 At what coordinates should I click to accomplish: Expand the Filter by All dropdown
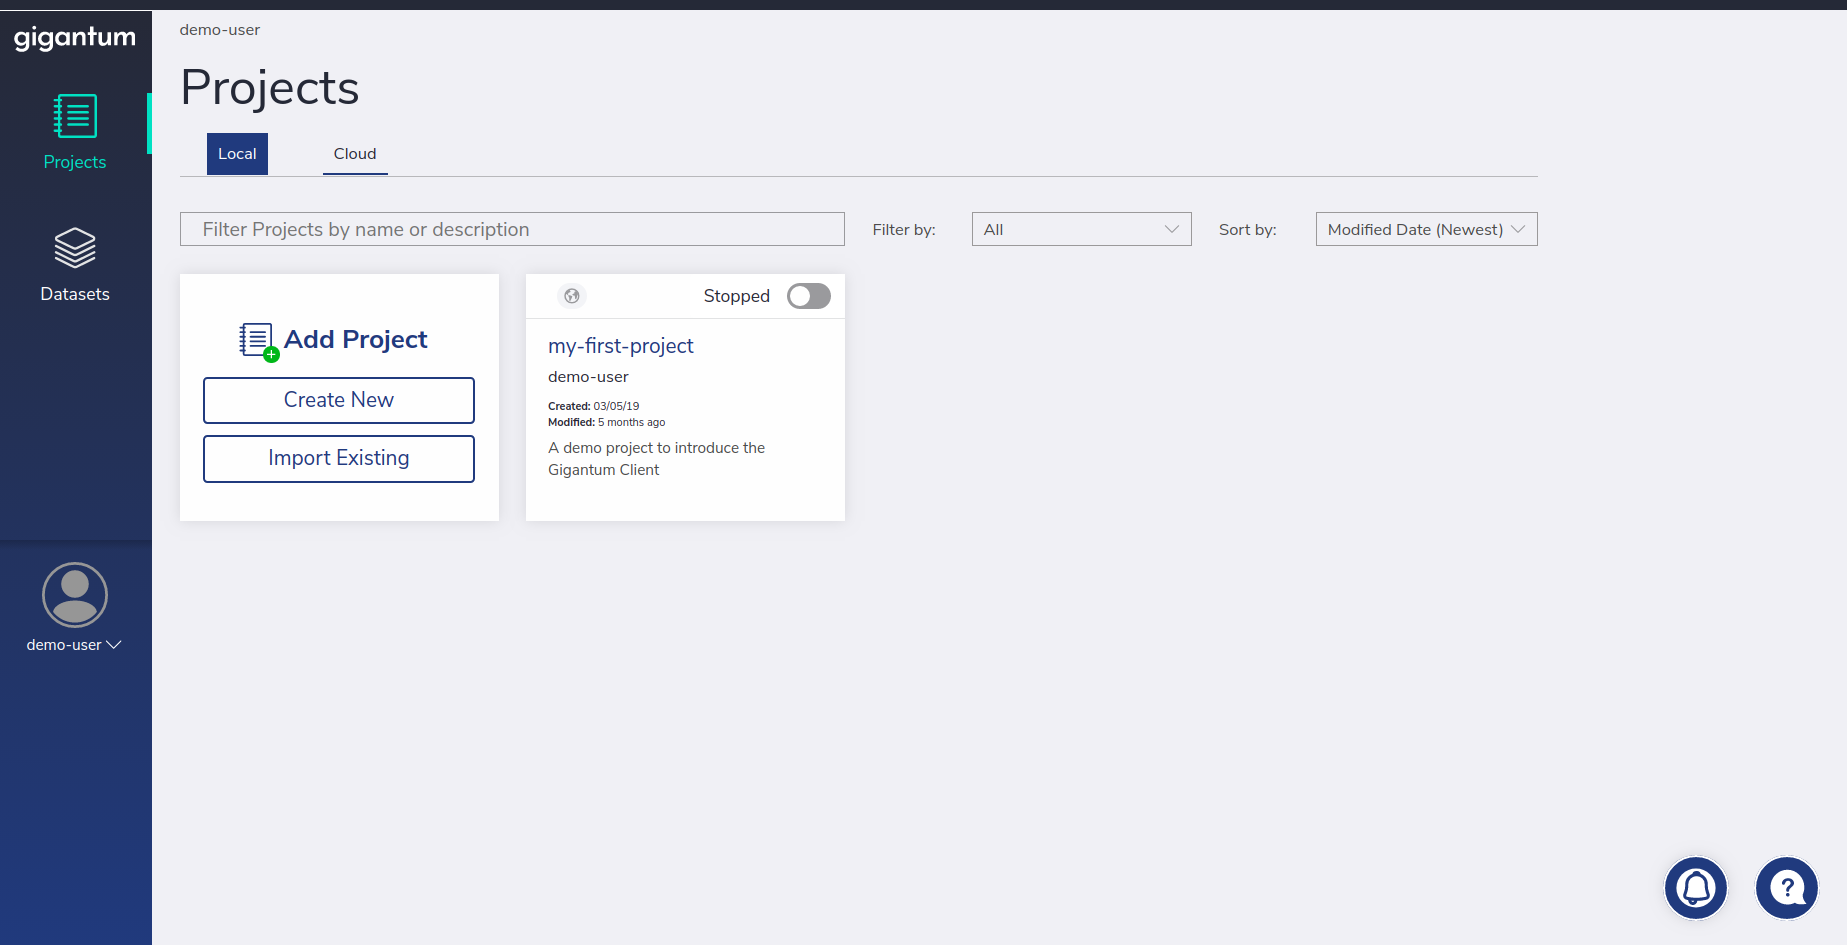pos(1082,229)
